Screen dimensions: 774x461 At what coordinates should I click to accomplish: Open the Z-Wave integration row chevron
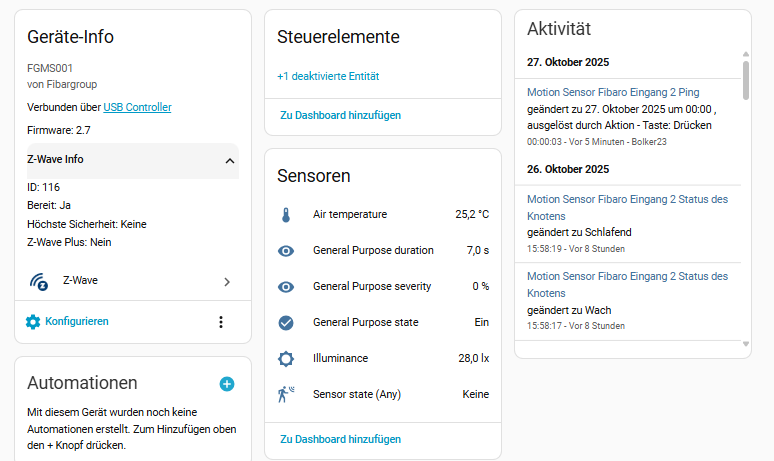click(227, 282)
